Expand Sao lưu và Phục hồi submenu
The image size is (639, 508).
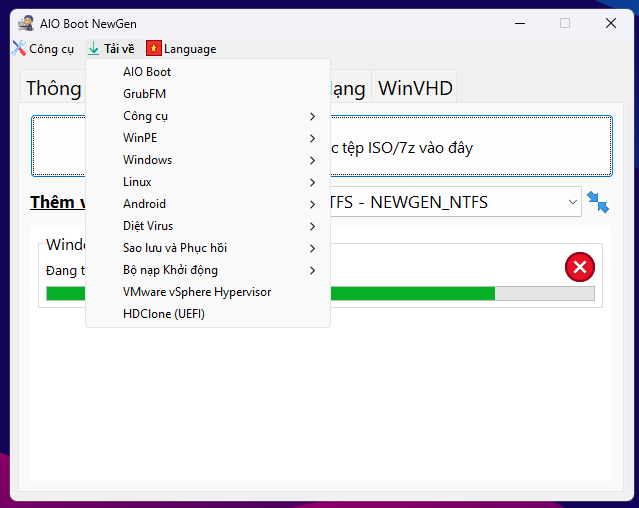[208, 248]
